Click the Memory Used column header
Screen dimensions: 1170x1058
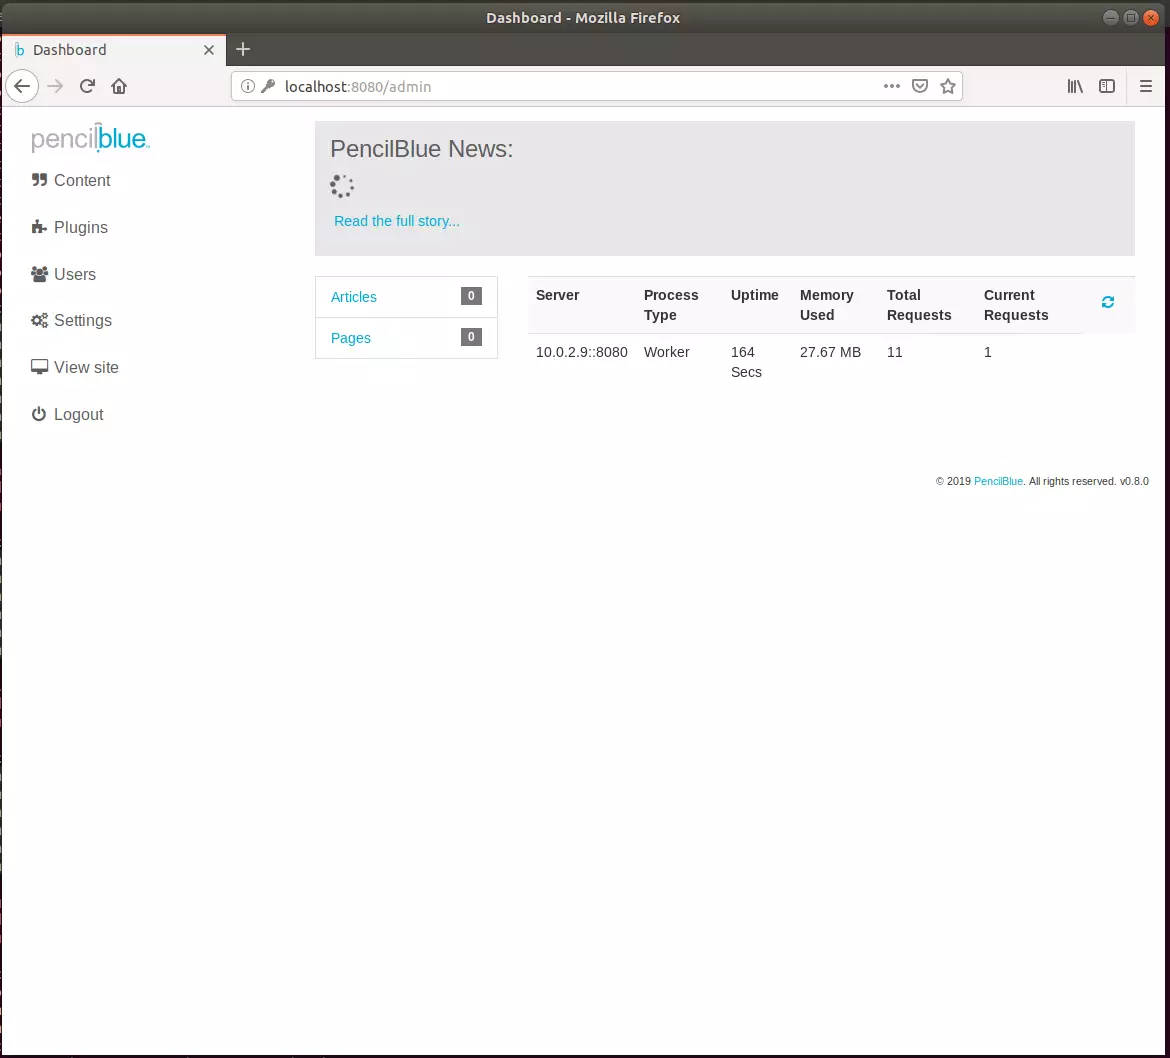827,305
